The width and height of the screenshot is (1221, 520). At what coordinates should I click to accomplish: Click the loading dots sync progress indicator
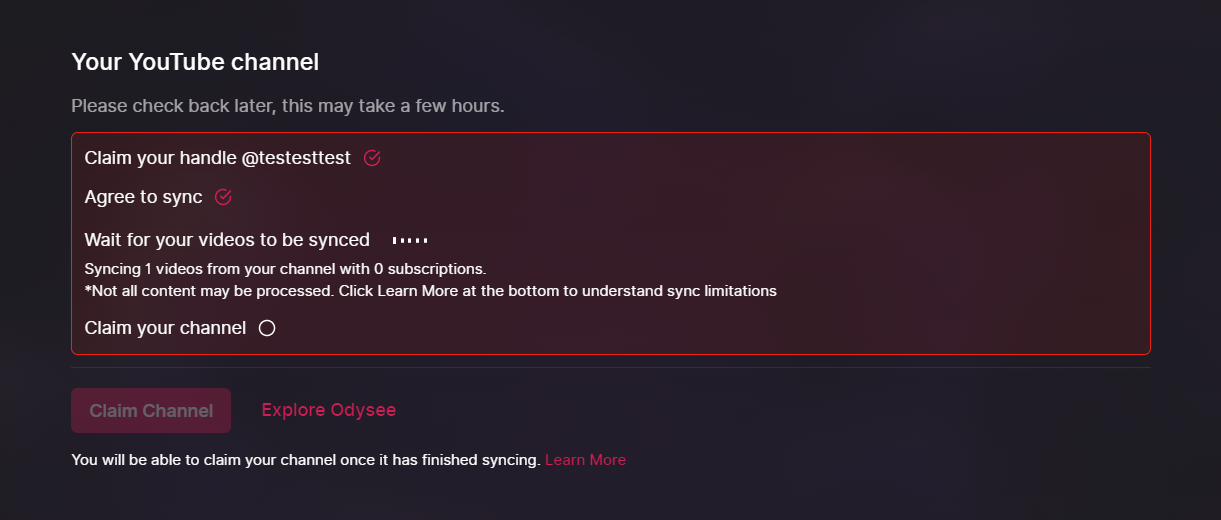410,241
